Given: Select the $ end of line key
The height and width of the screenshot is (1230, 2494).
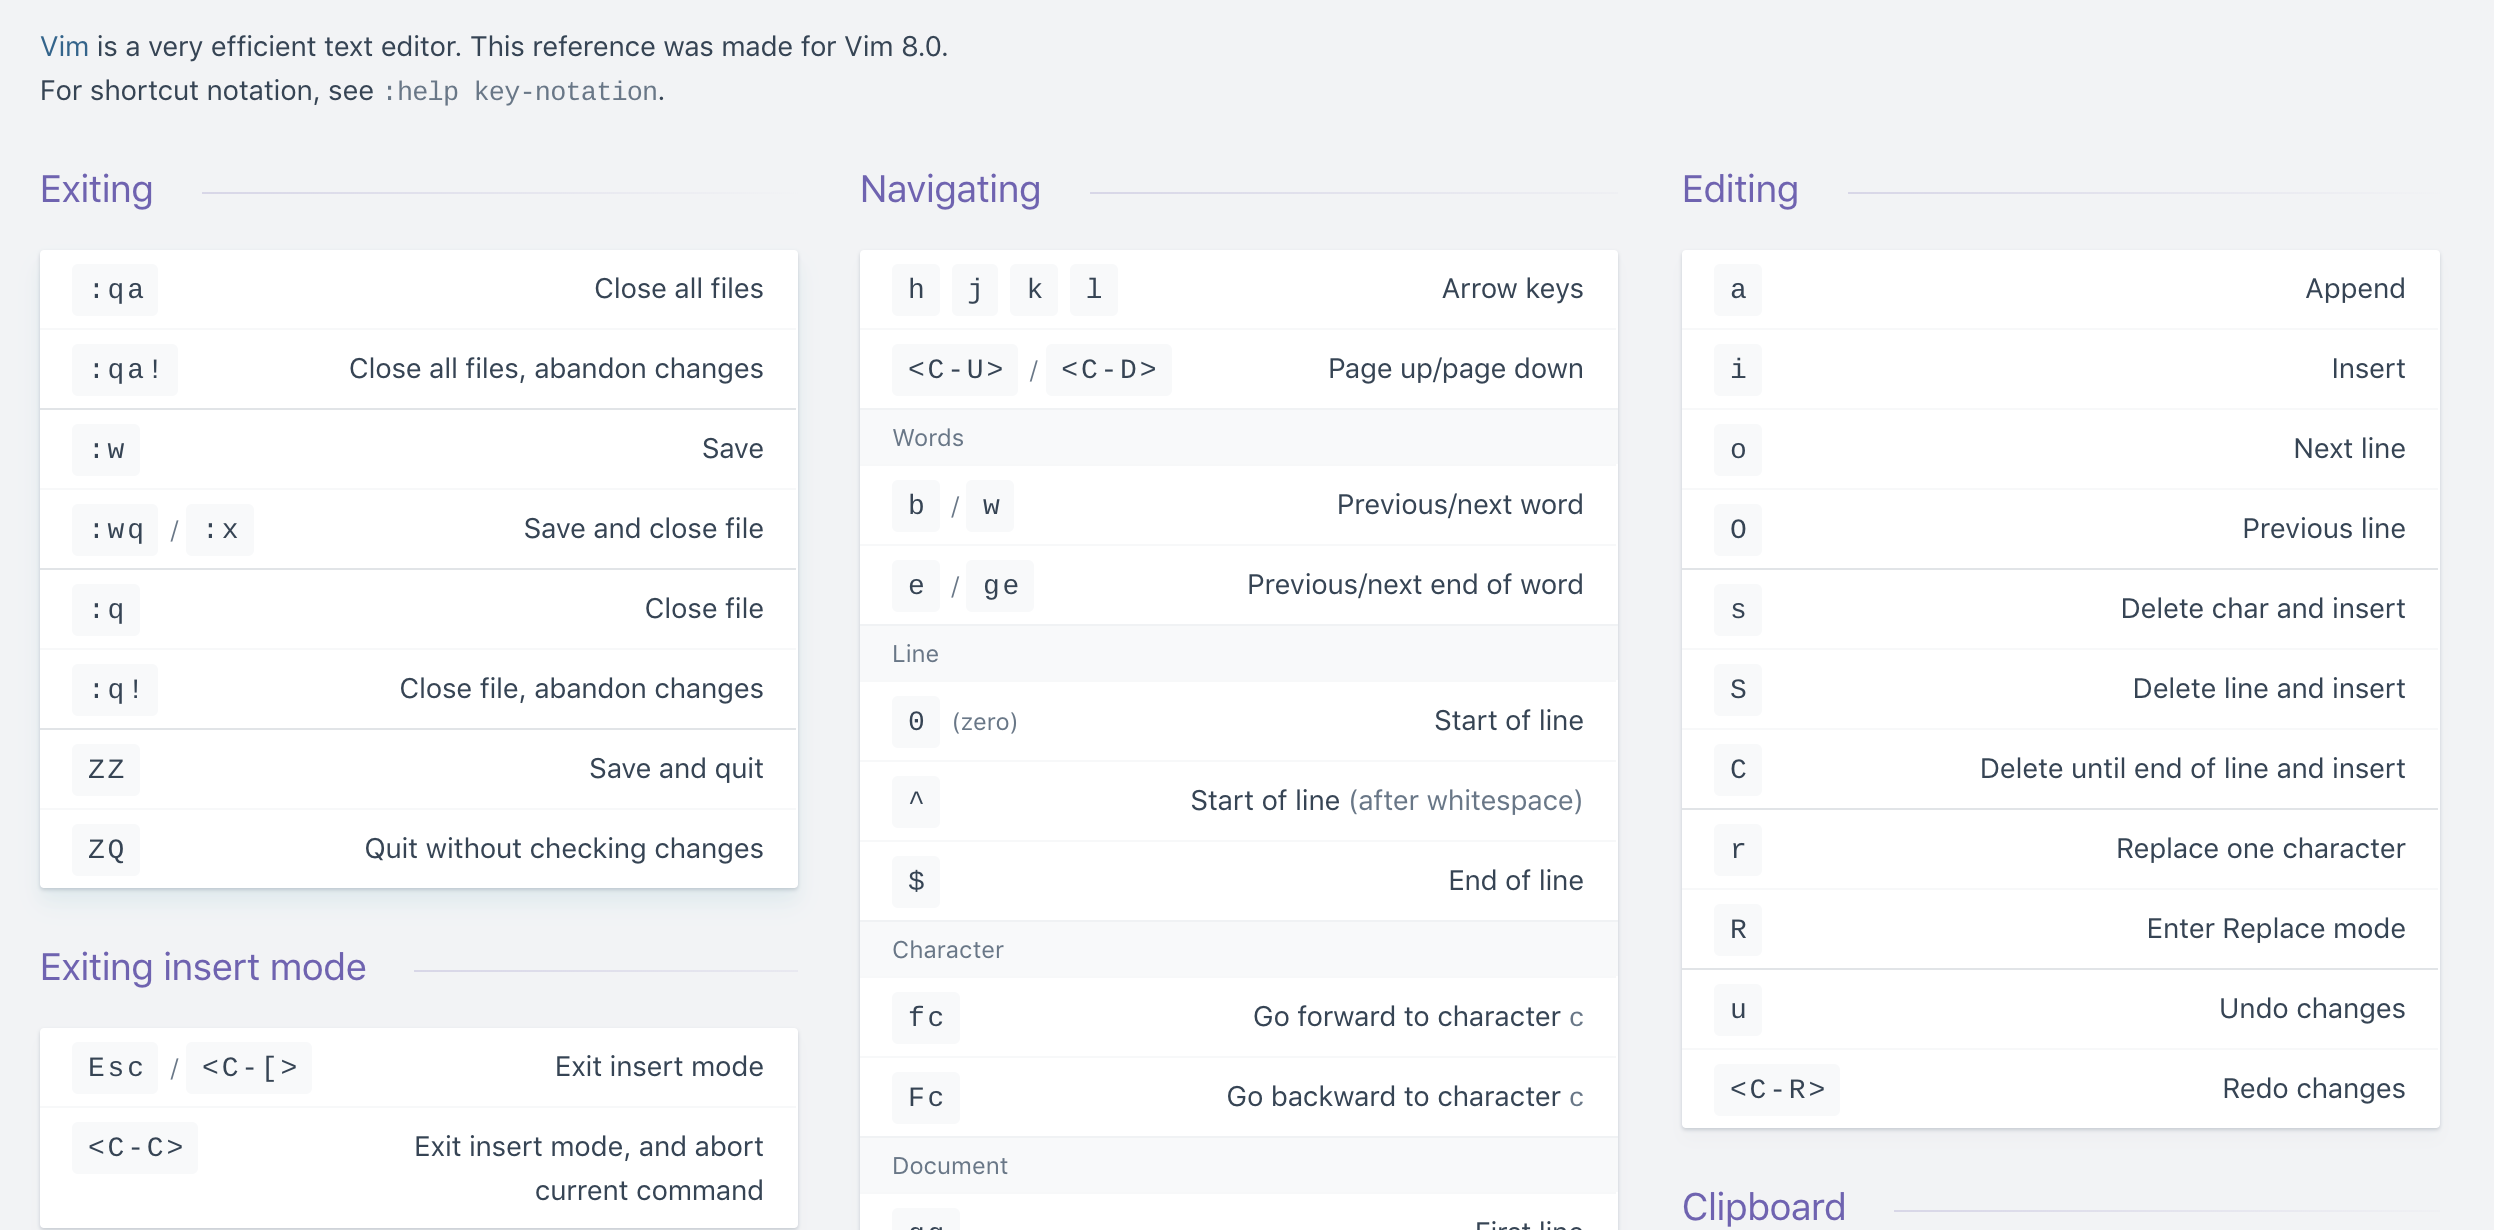Looking at the screenshot, I should 916,882.
